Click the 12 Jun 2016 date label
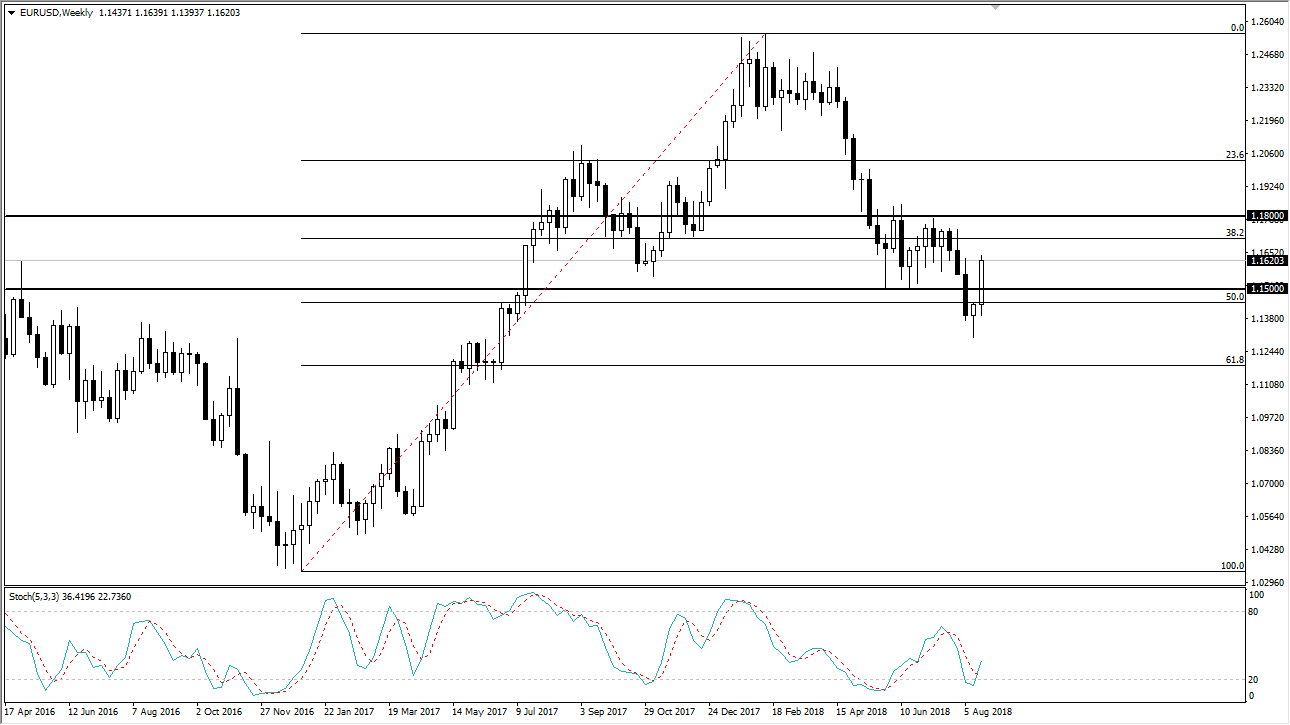1290x725 pixels. click(x=92, y=712)
